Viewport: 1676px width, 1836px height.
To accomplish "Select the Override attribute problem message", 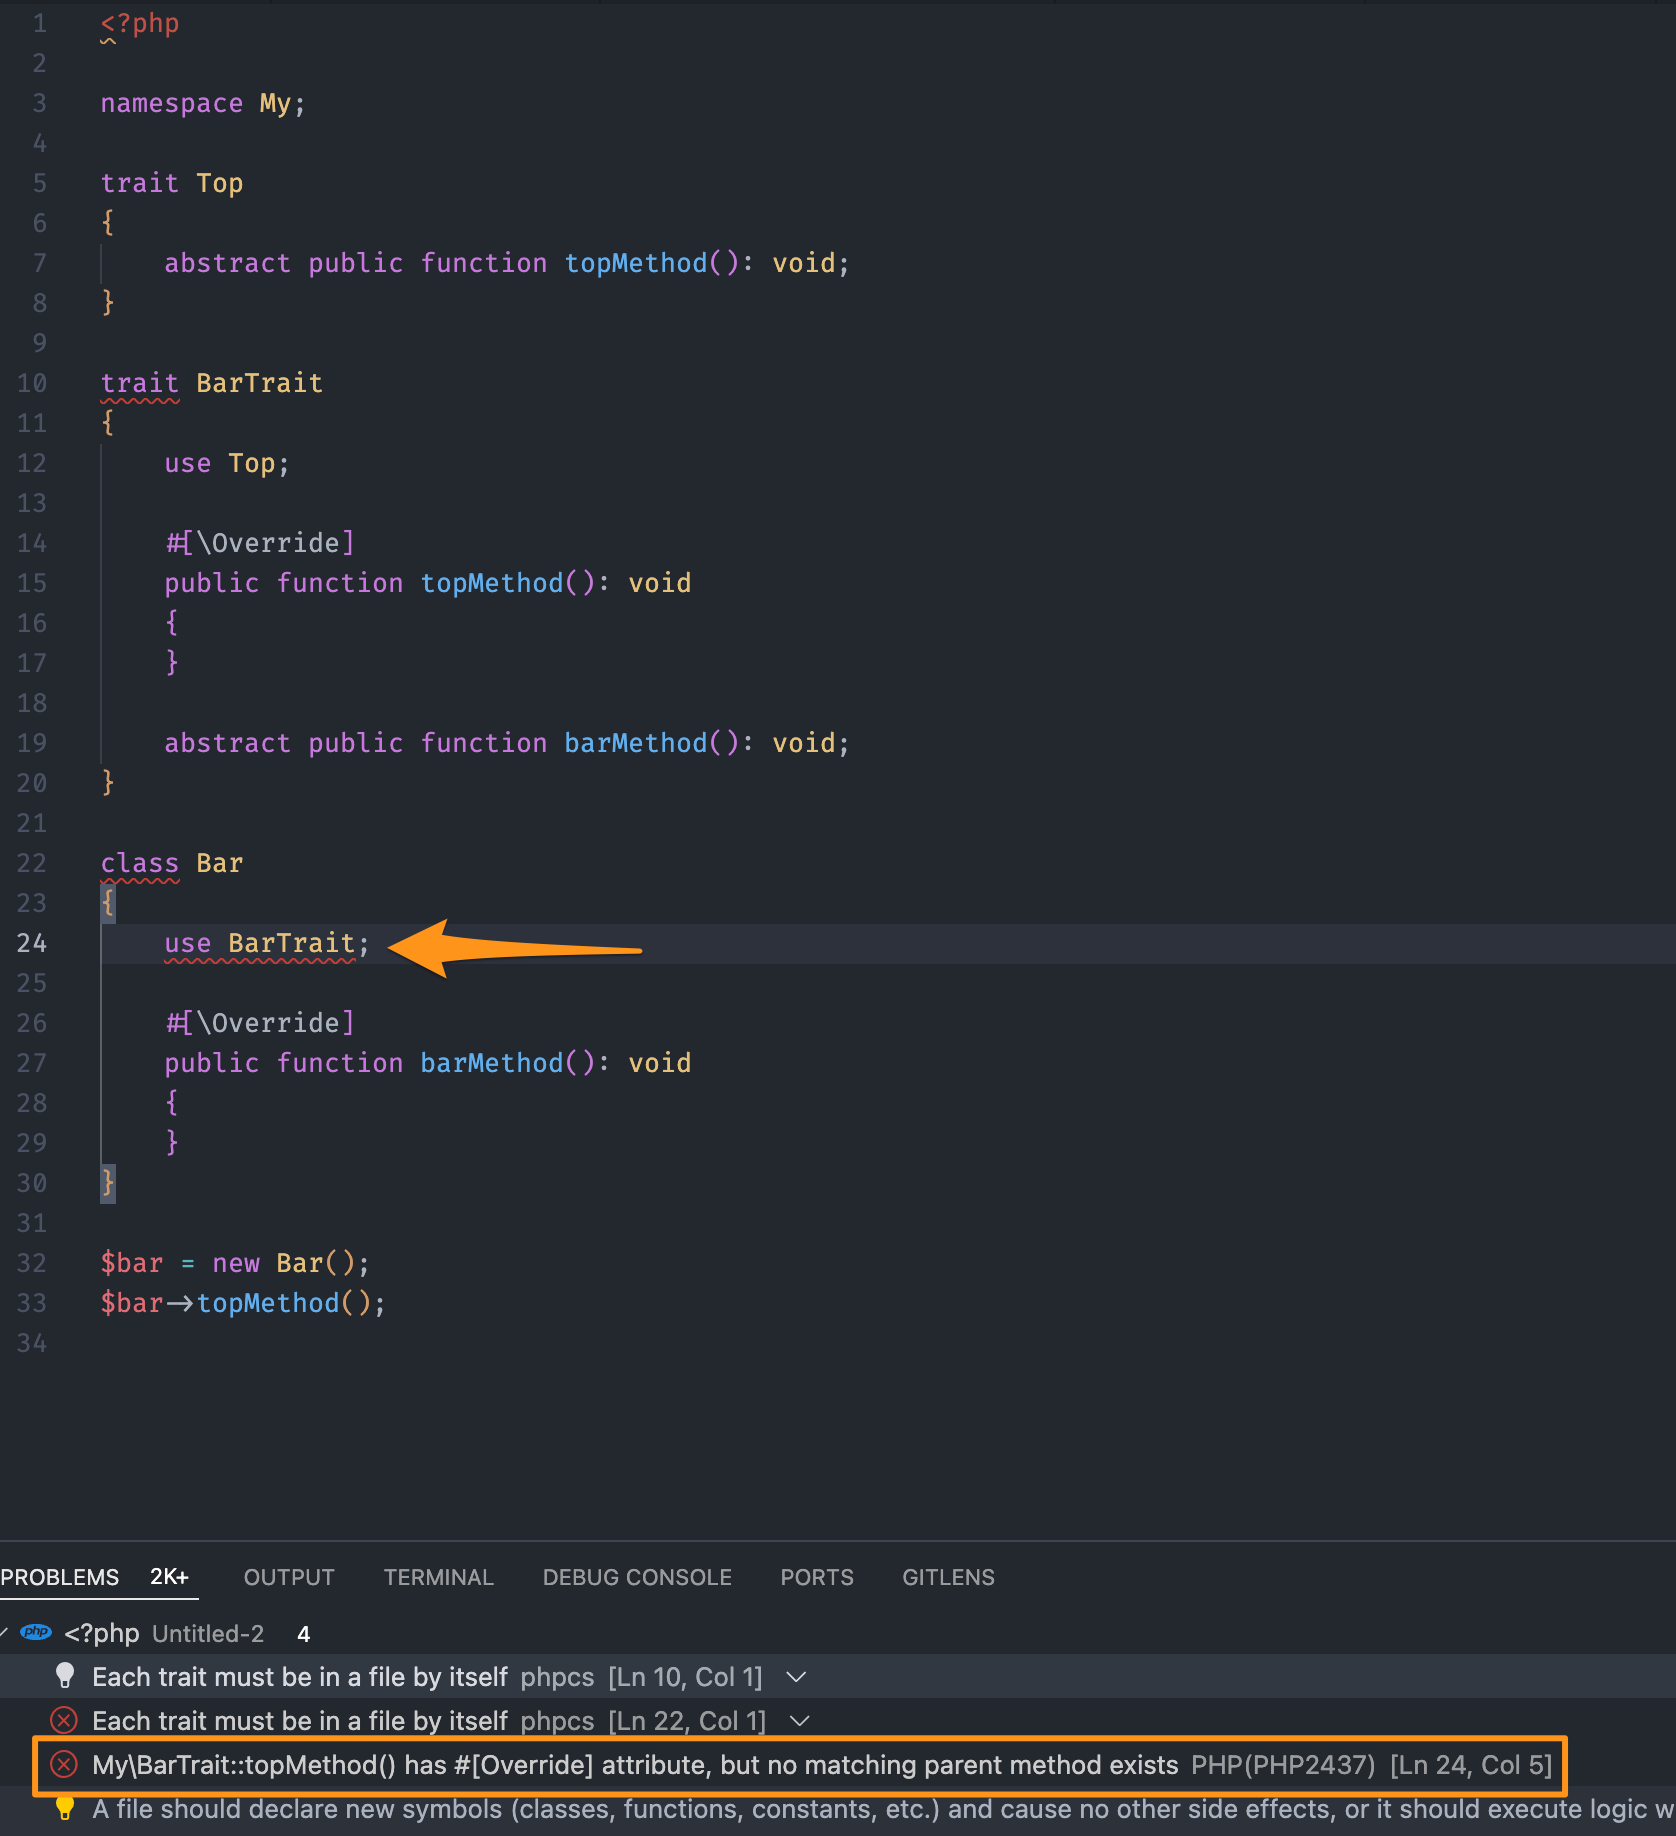I will point(635,1765).
